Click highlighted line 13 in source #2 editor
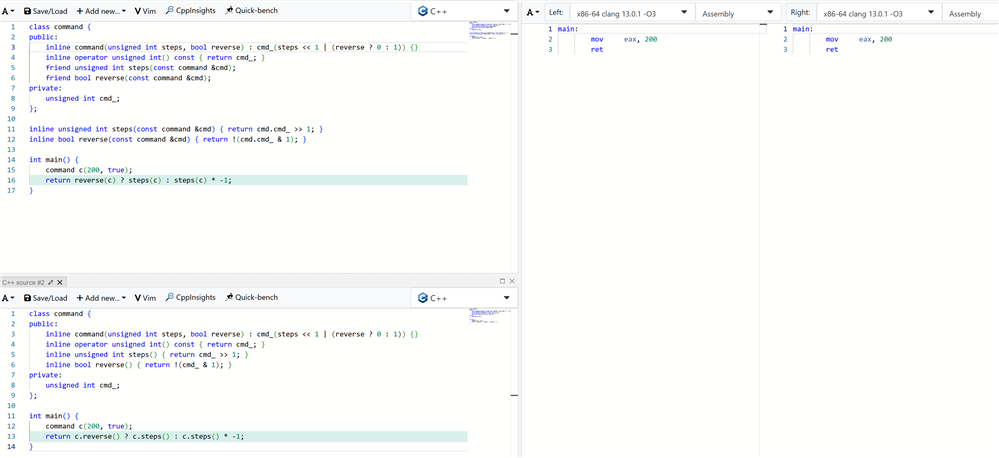The image size is (999, 458). point(248,436)
